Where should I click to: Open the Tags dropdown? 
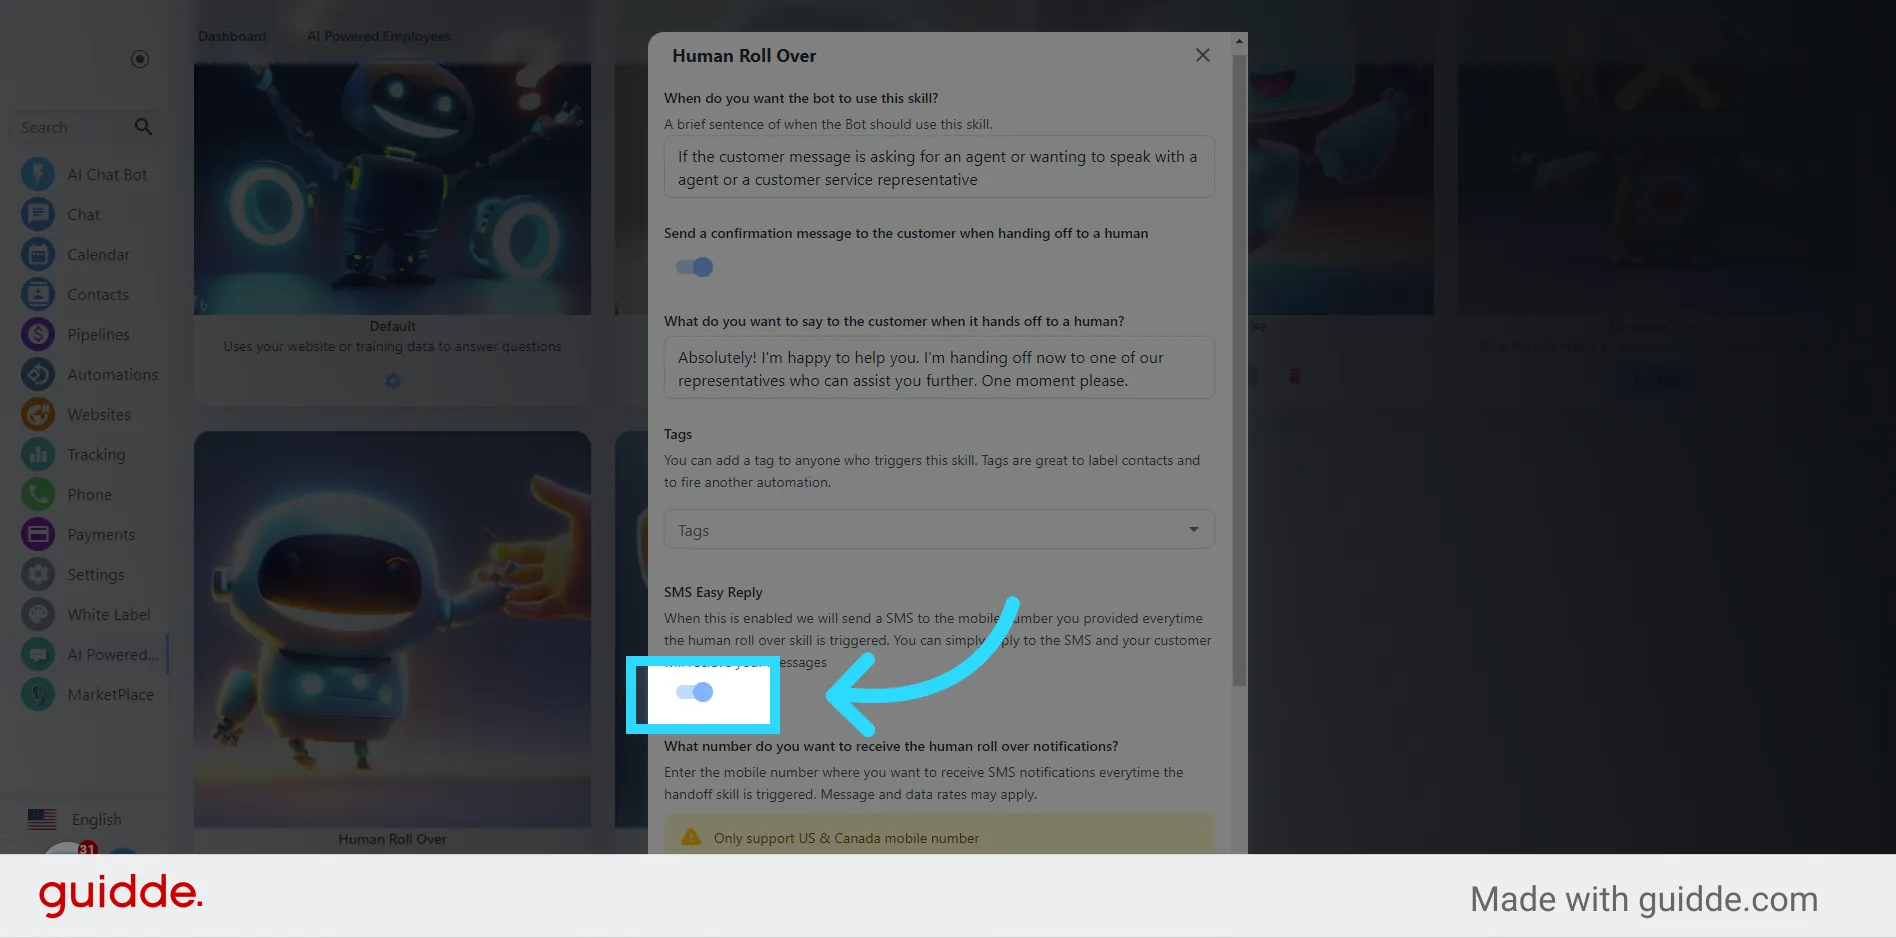pos(939,529)
